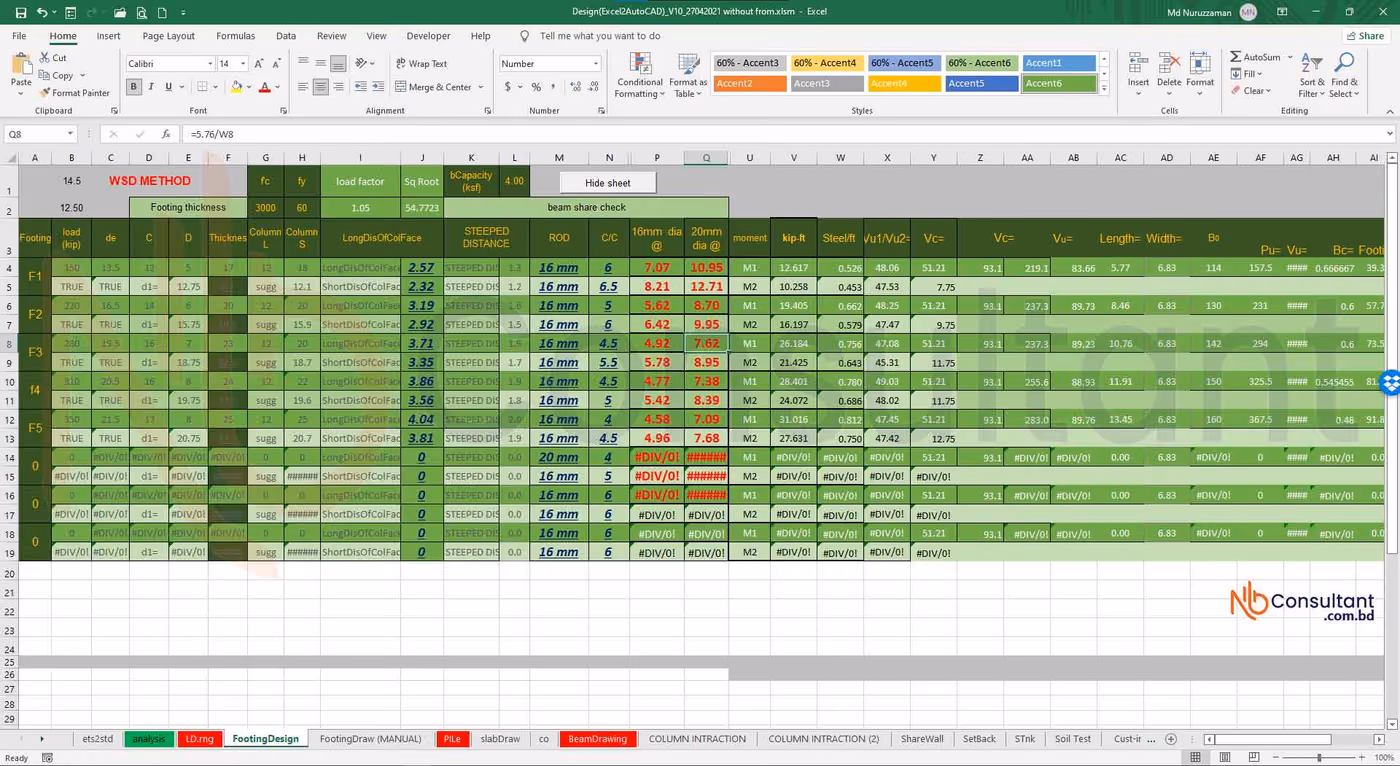Save the workbook from Quick Access Toolbar
This screenshot has width=1400, height=766.
[x=19, y=12]
